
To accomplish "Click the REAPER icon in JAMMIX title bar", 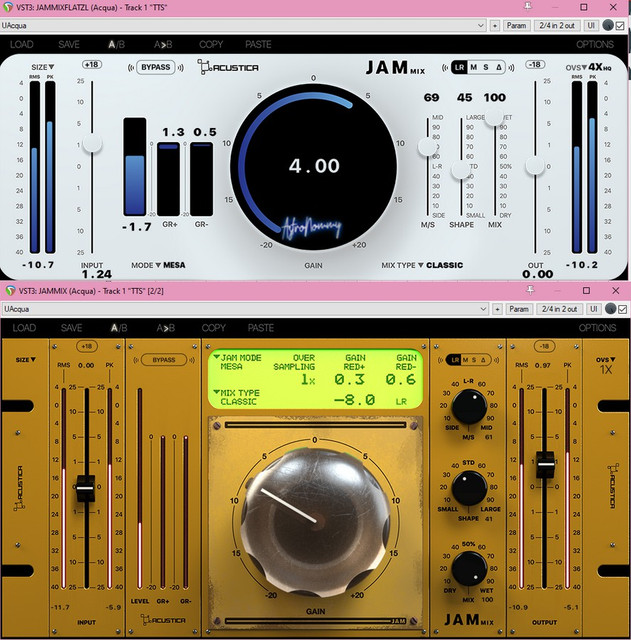I will [x=10, y=291].
